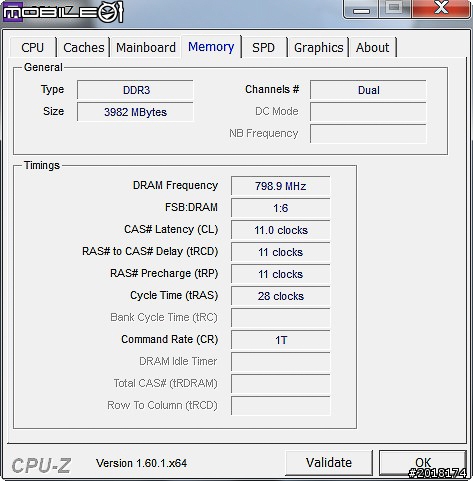
Task: Click the empty Bank Cycle Time field
Action: 281,318
